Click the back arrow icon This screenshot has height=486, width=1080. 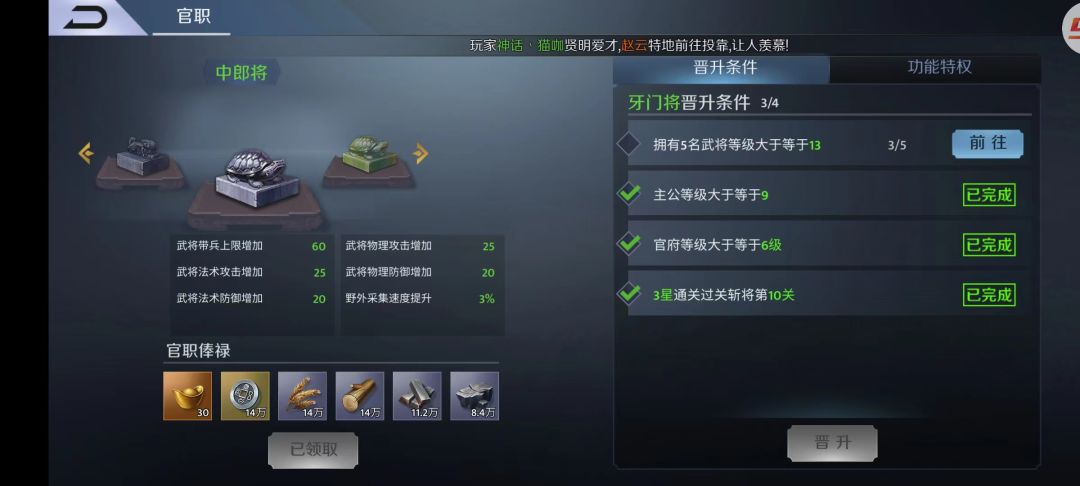click(85, 18)
